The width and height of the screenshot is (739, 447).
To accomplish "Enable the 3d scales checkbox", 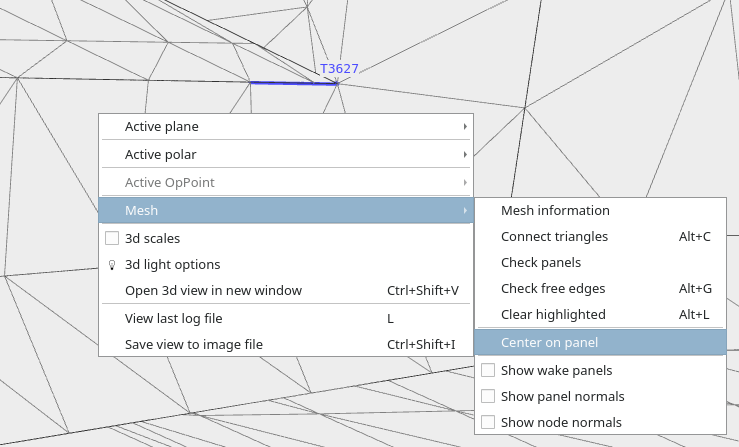I will pos(112,238).
